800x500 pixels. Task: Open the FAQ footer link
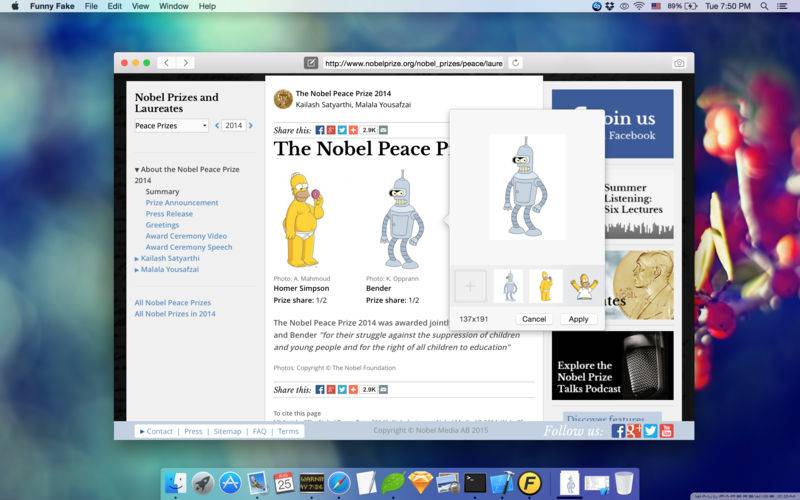pos(259,431)
